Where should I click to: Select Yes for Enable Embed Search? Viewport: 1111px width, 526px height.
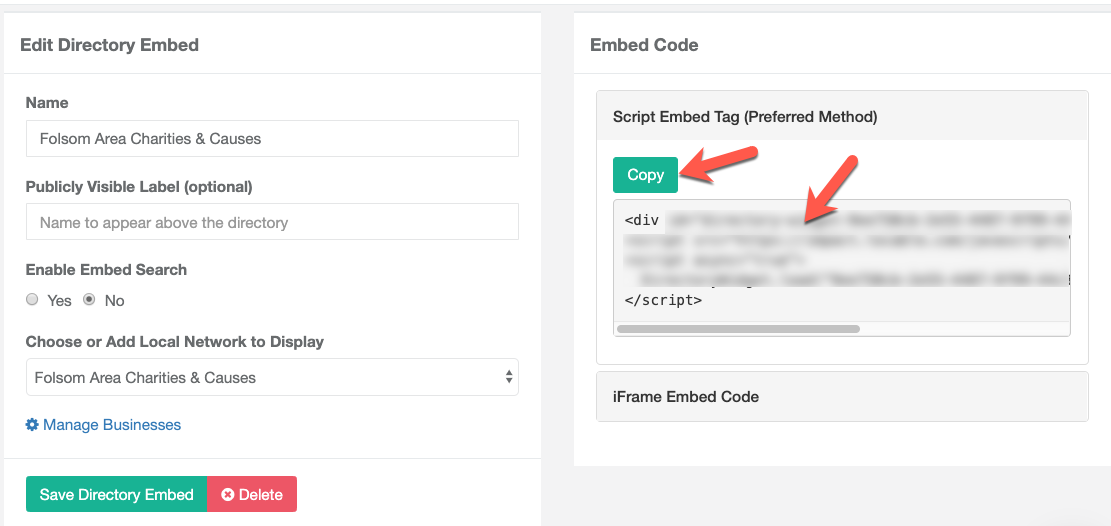point(32,300)
